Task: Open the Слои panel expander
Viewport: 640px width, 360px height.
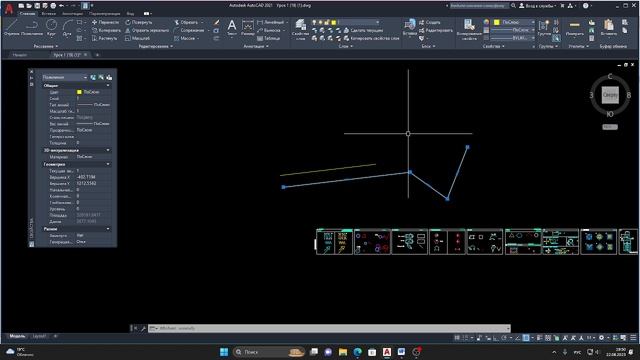Action: coord(345,46)
